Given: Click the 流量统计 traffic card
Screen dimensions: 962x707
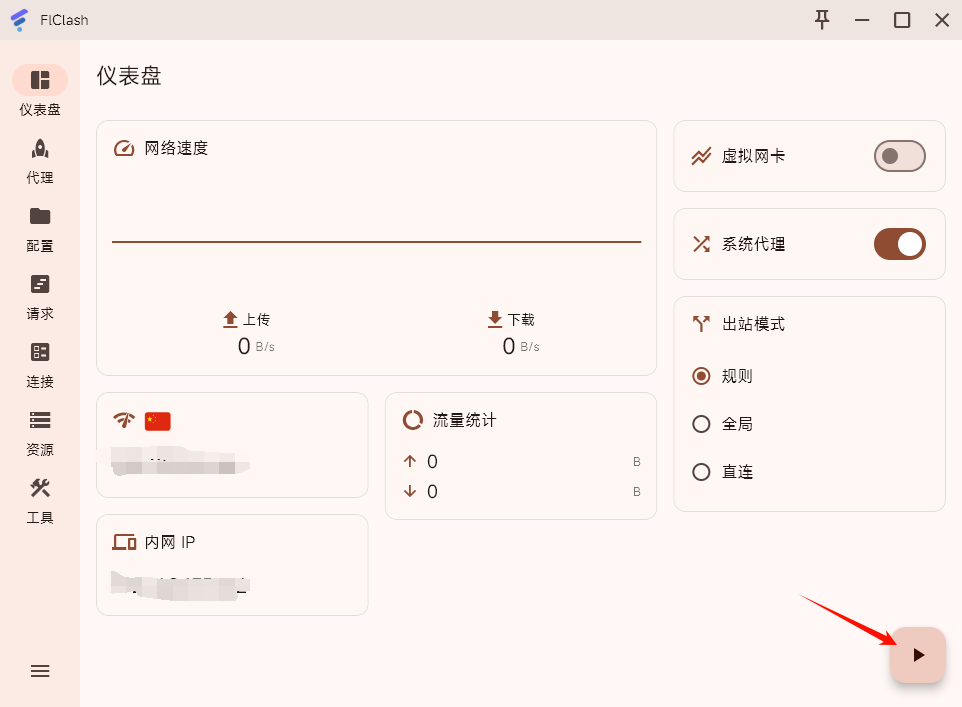Looking at the screenshot, I should tap(520, 456).
